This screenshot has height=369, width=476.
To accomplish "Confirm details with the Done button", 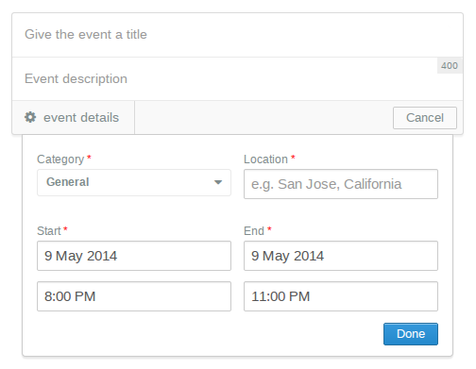I will pyautogui.click(x=411, y=334).
